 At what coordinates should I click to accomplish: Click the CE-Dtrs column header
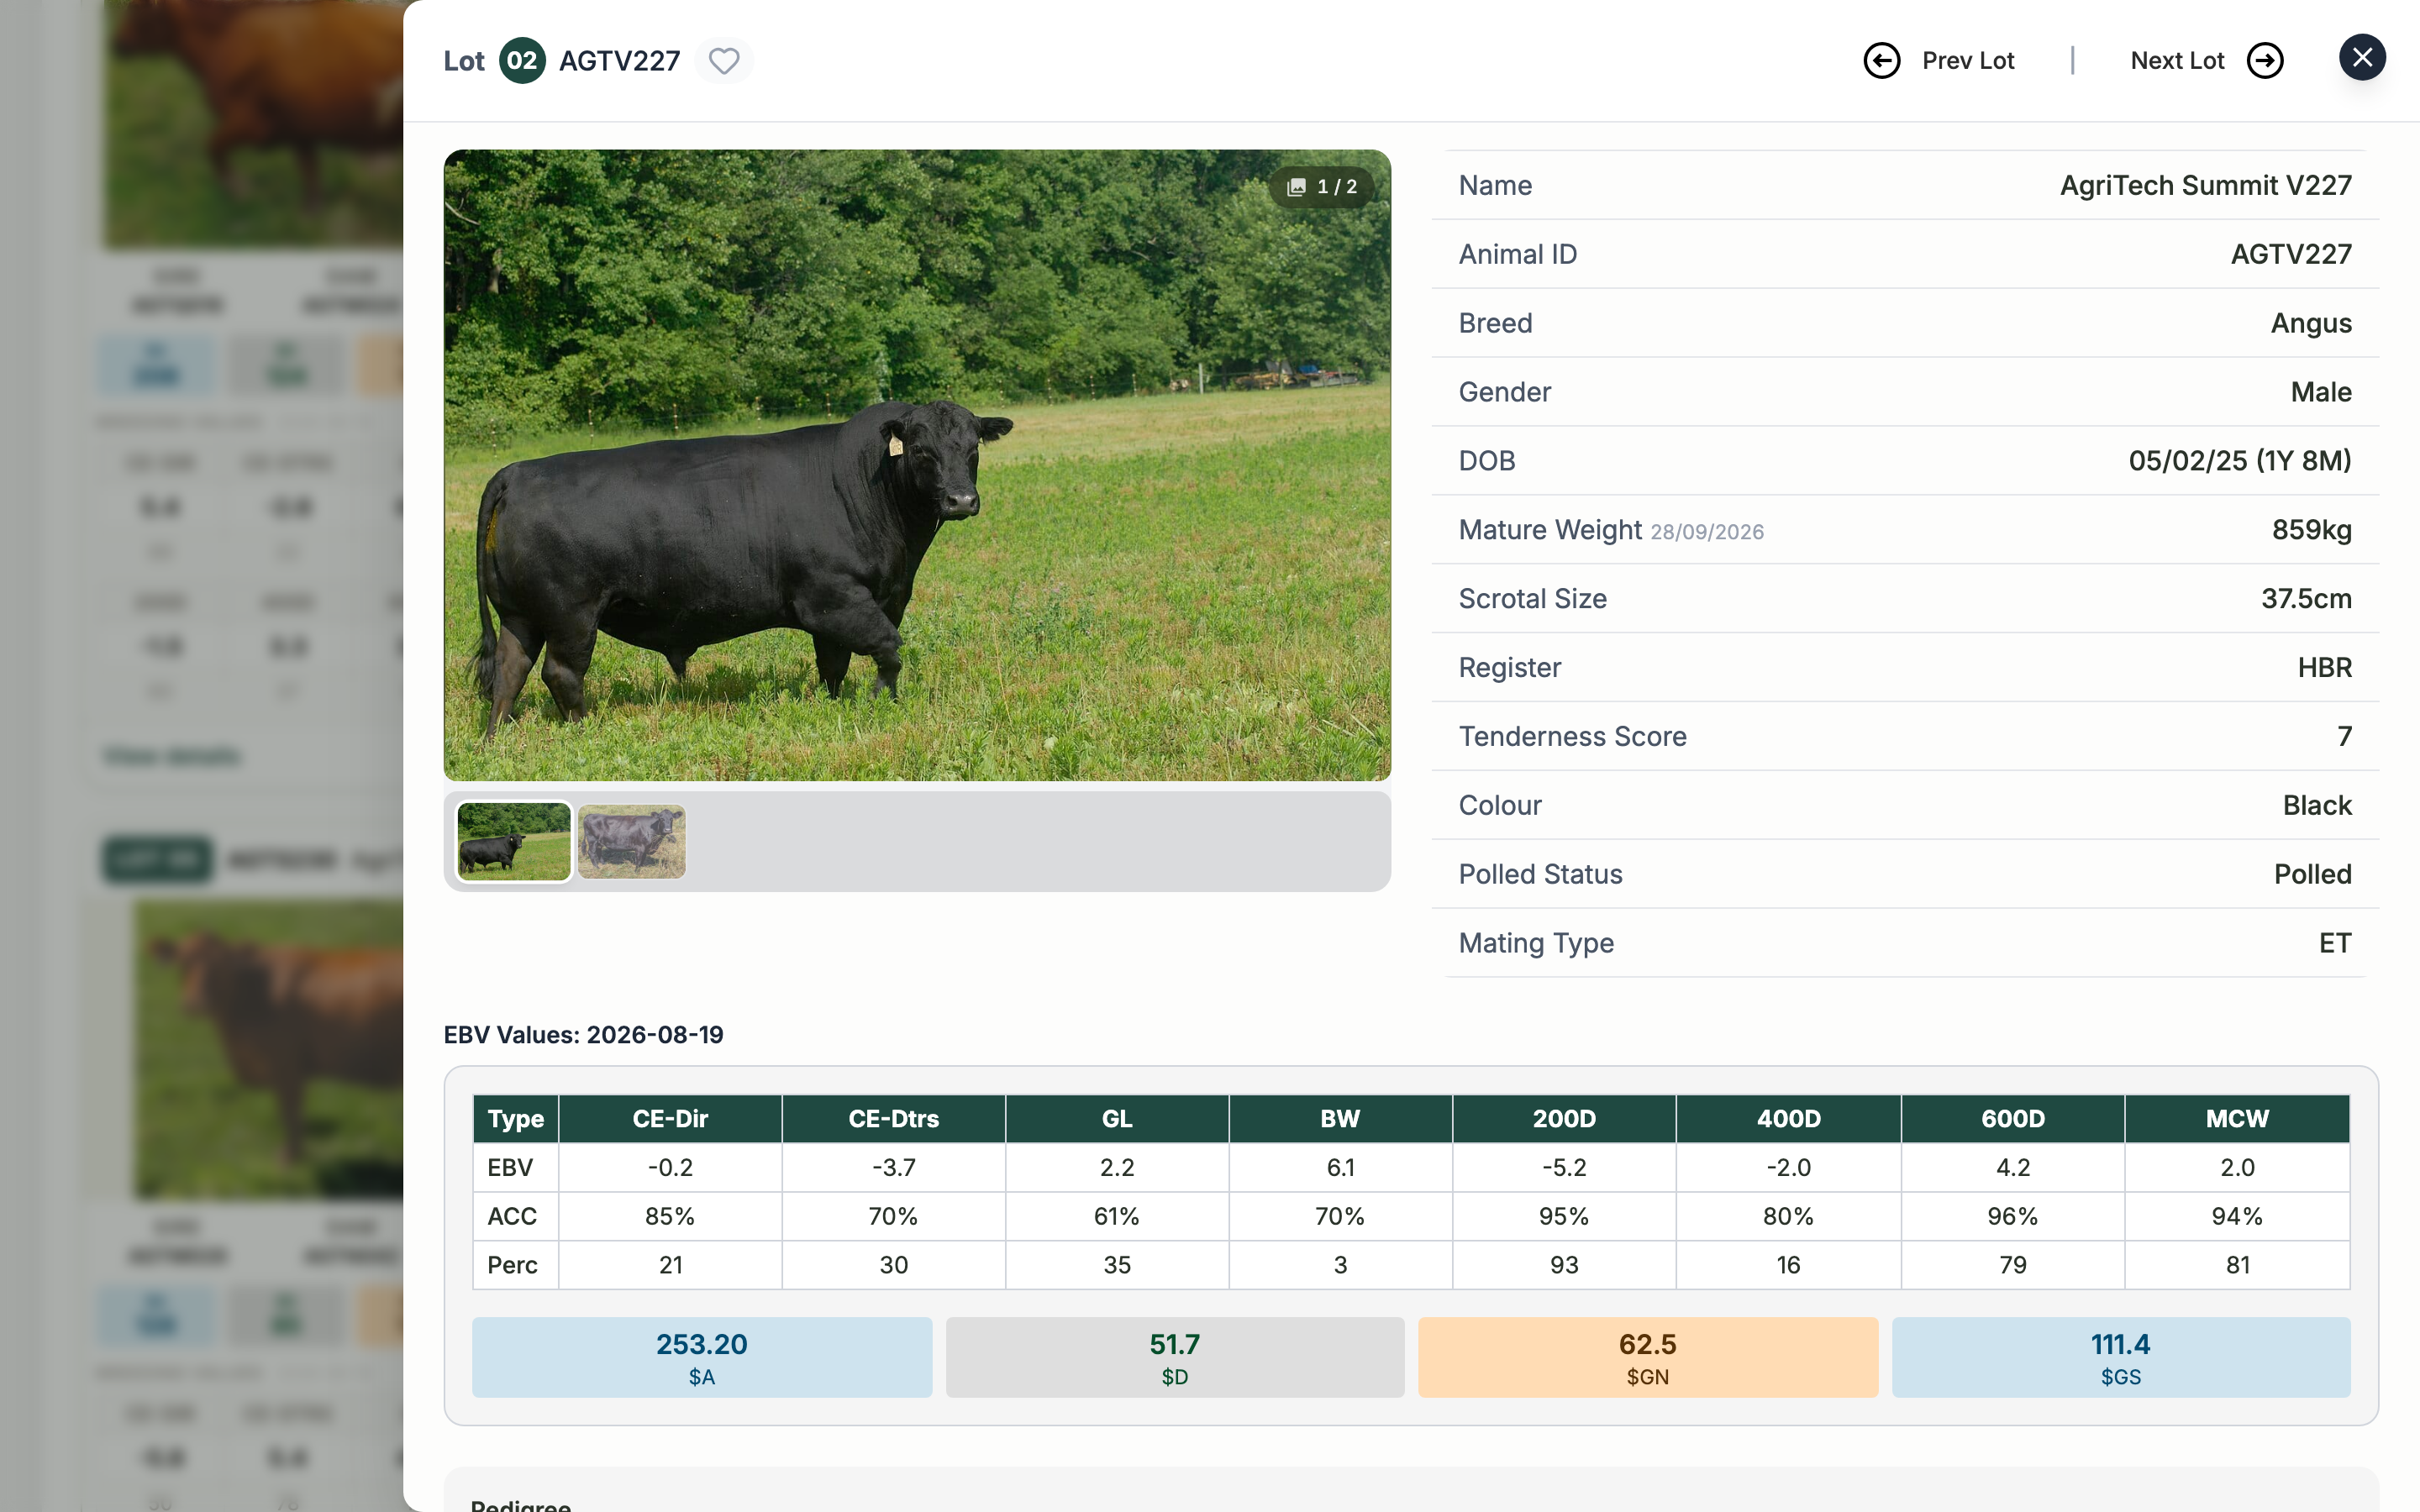pyautogui.click(x=894, y=1119)
